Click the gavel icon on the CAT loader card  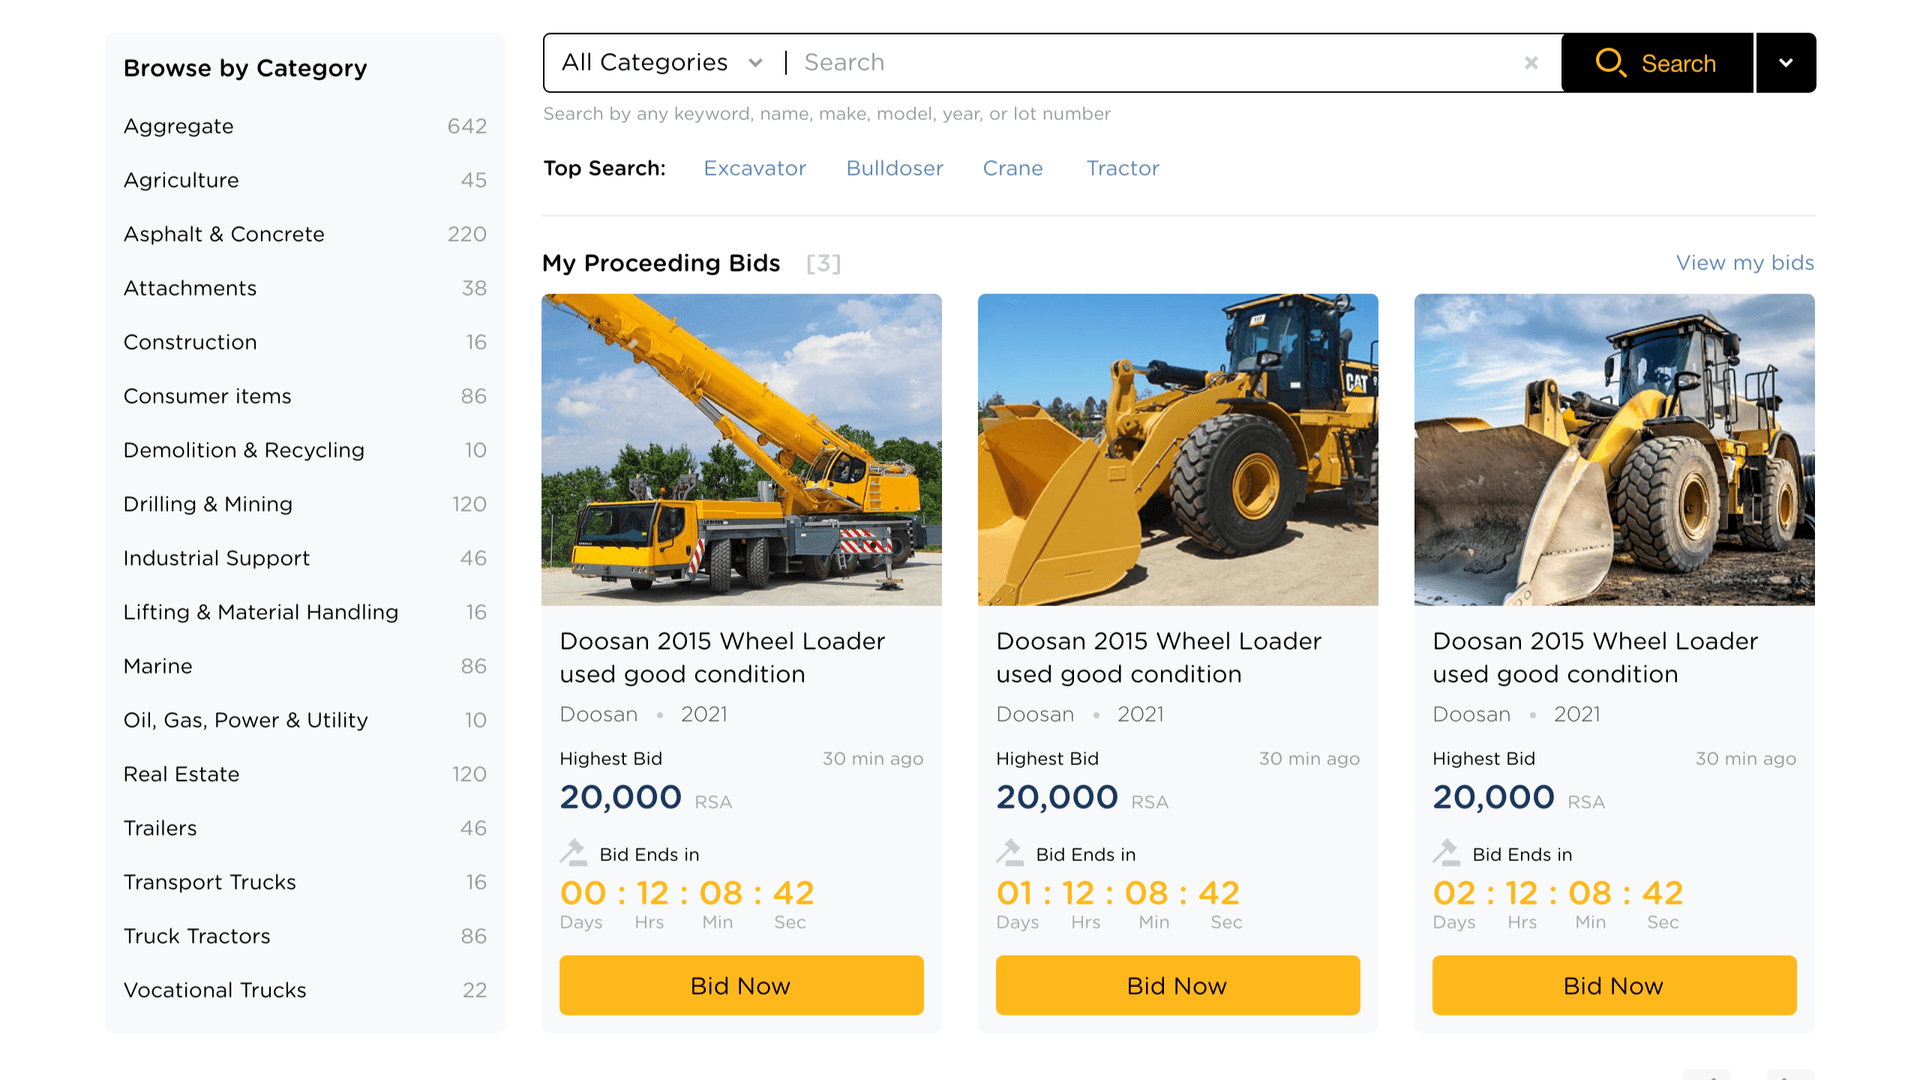pos(1010,853)
